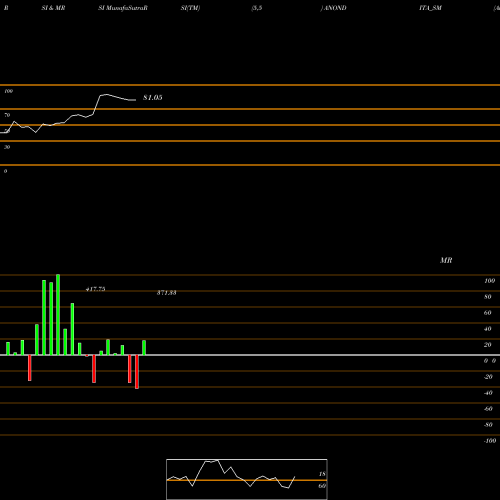
Task: Click the RSI value label 81.05
Action: tap(153, 98)
